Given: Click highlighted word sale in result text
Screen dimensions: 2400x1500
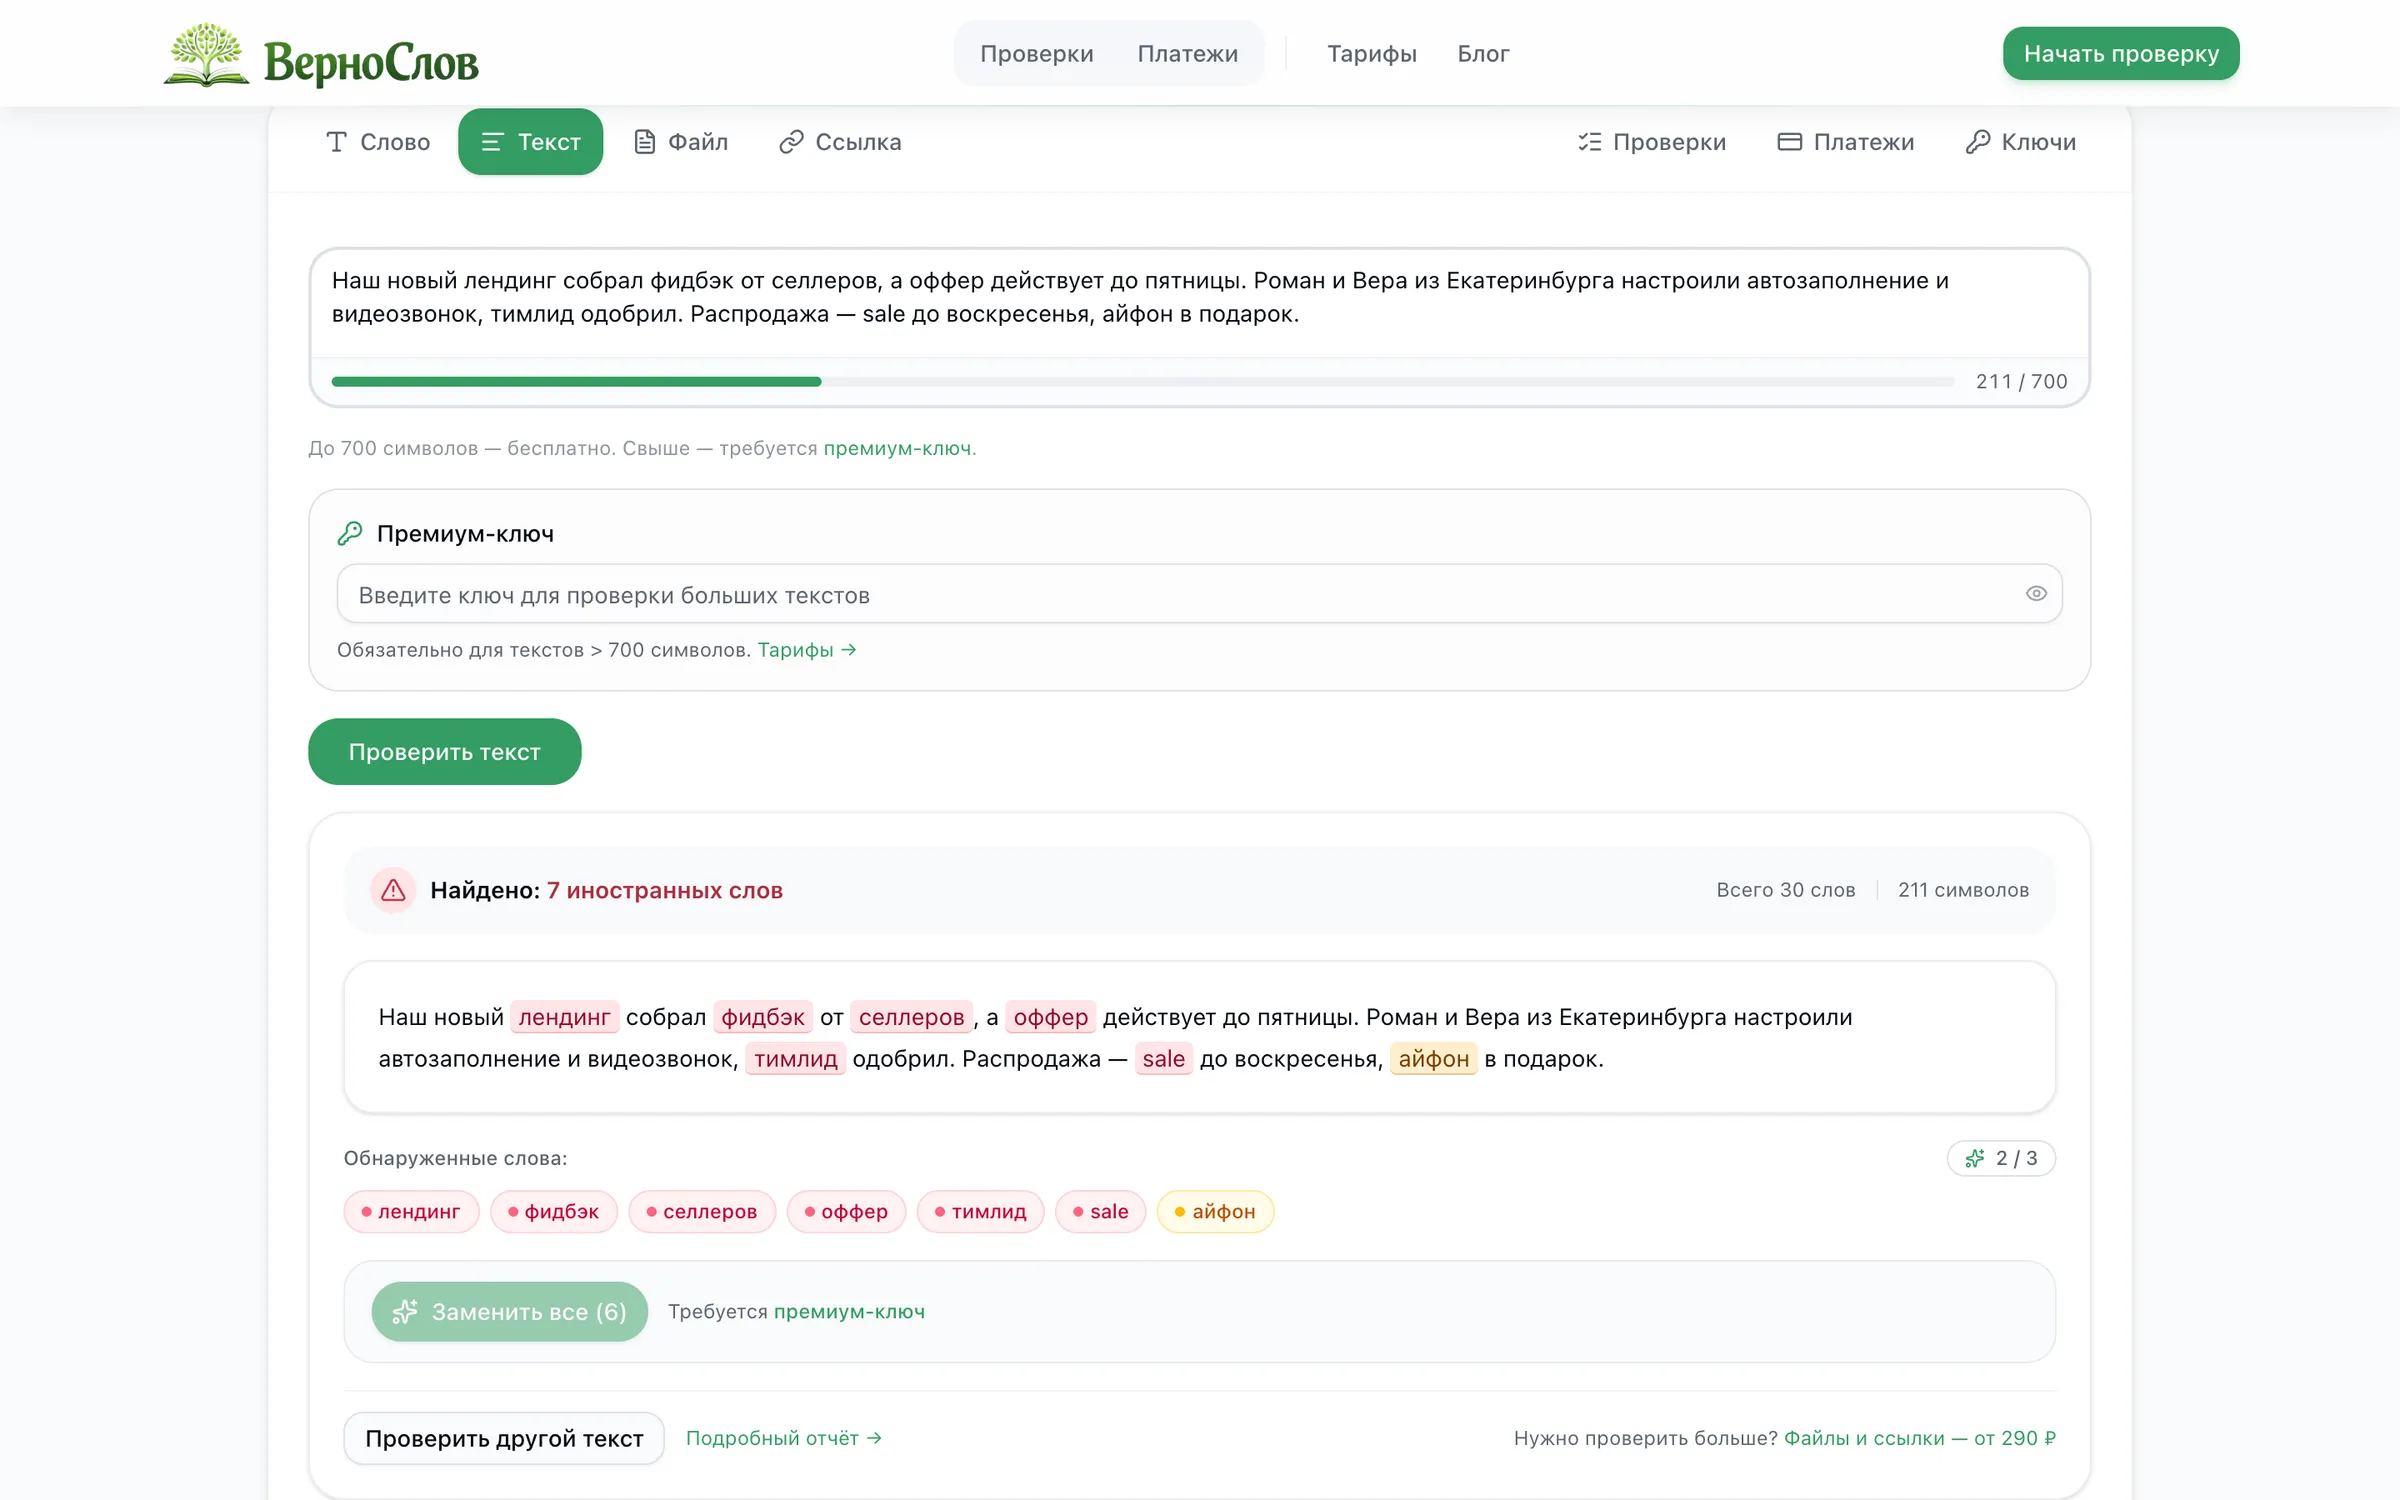Looking at the screenshot, I should click(1164, 1059).
